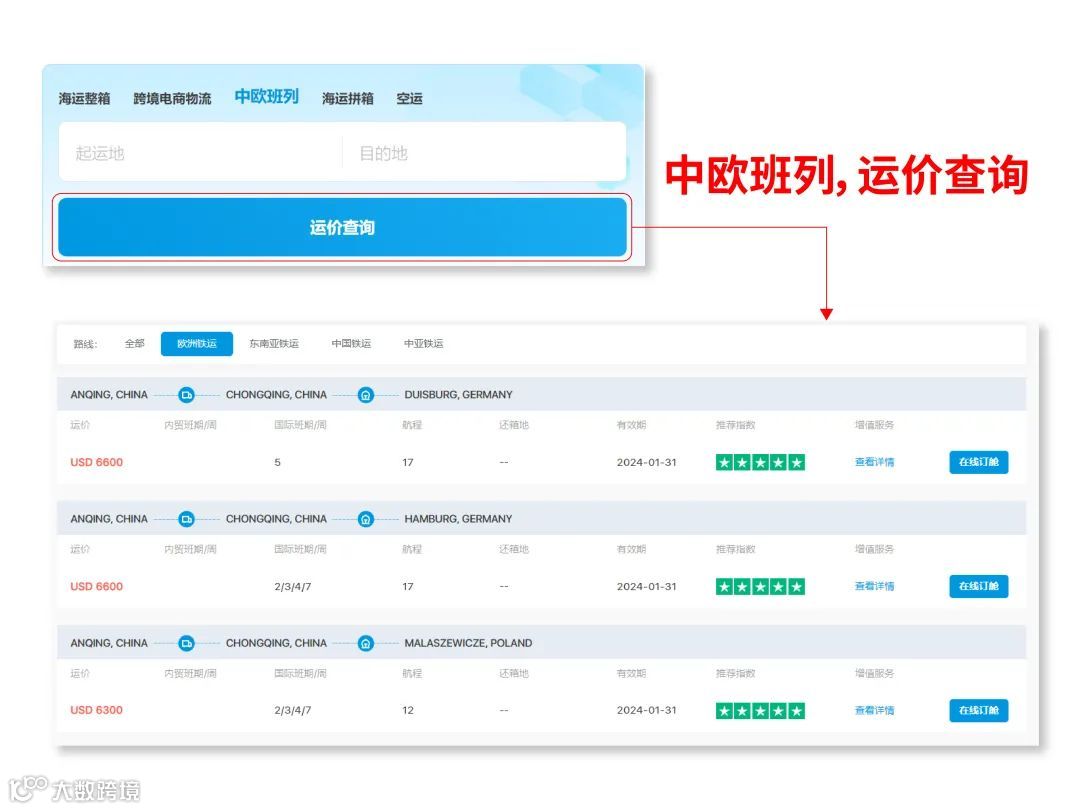
Task: Switch to the 空运 tab
Action: click(412, 98)
